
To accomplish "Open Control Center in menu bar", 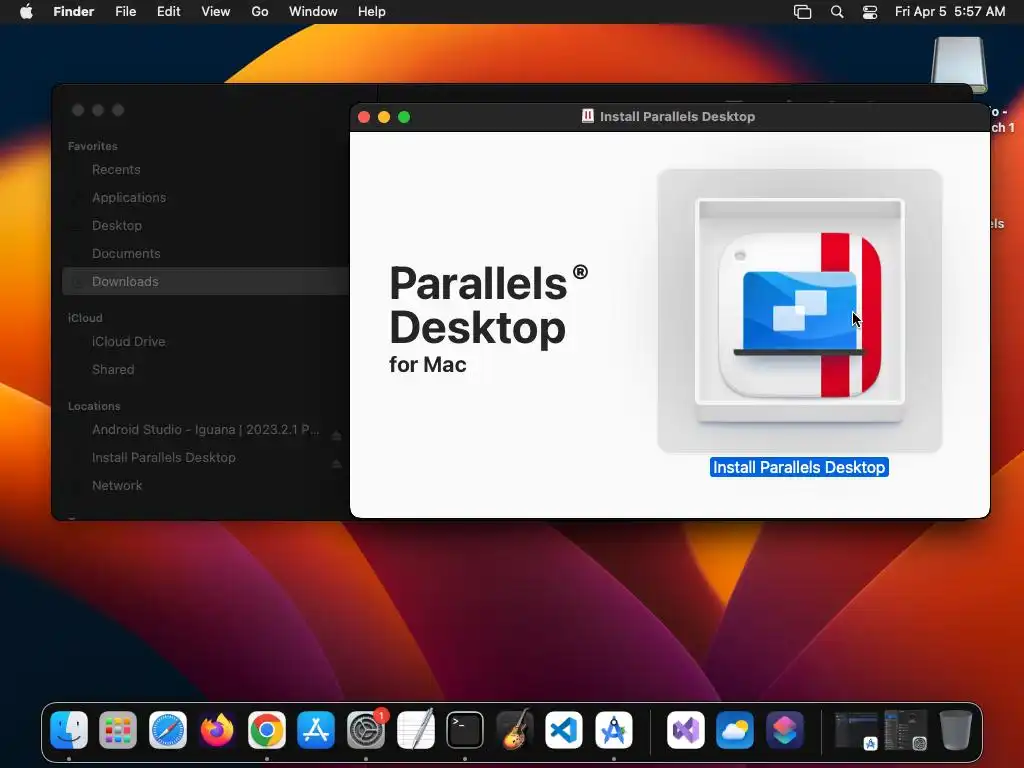I will coord(870,12).
